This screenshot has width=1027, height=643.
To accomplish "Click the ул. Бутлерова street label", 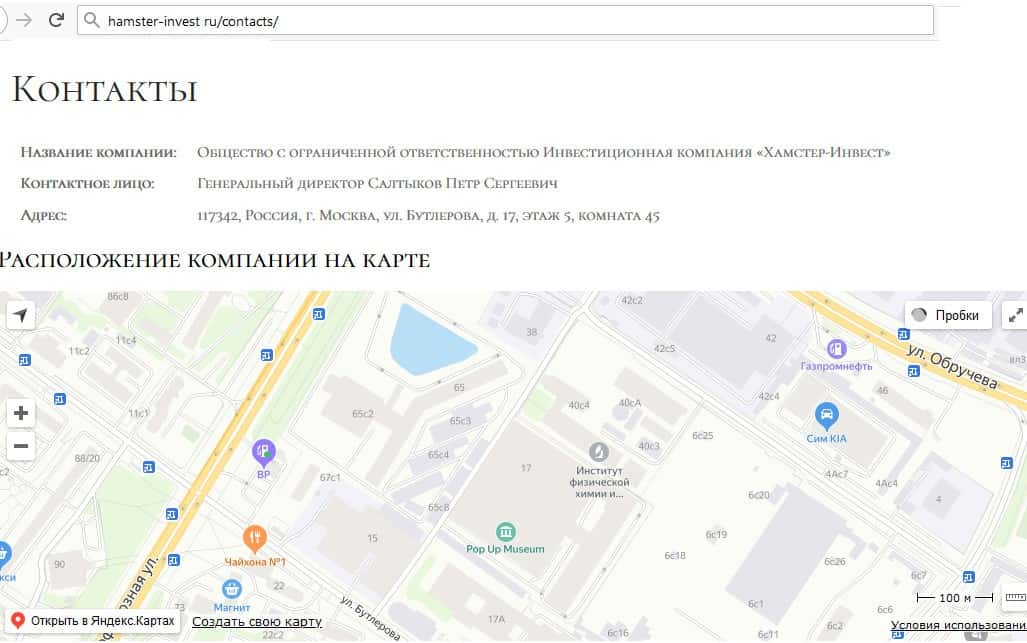I will pos(371,618).
